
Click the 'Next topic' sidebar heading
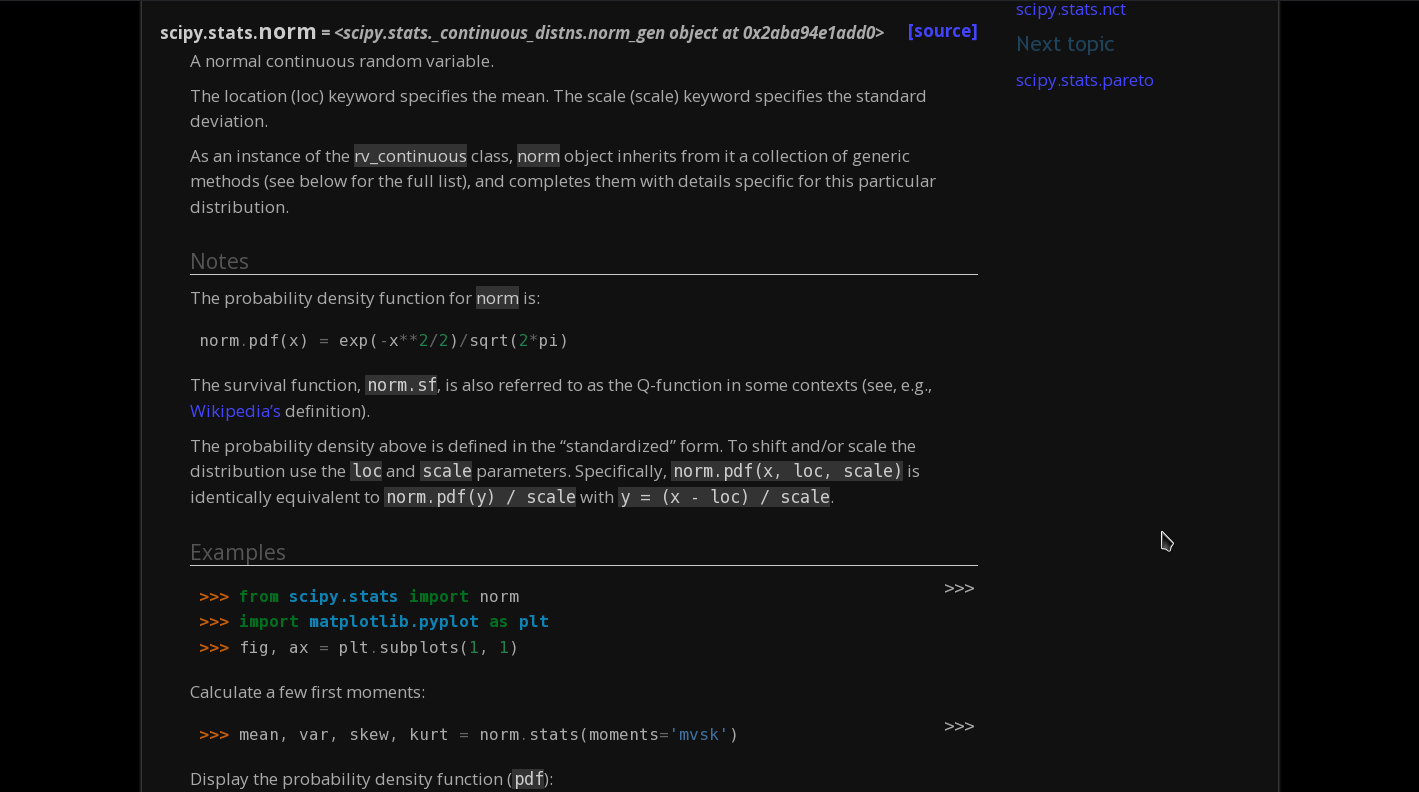click(1065, 44)
